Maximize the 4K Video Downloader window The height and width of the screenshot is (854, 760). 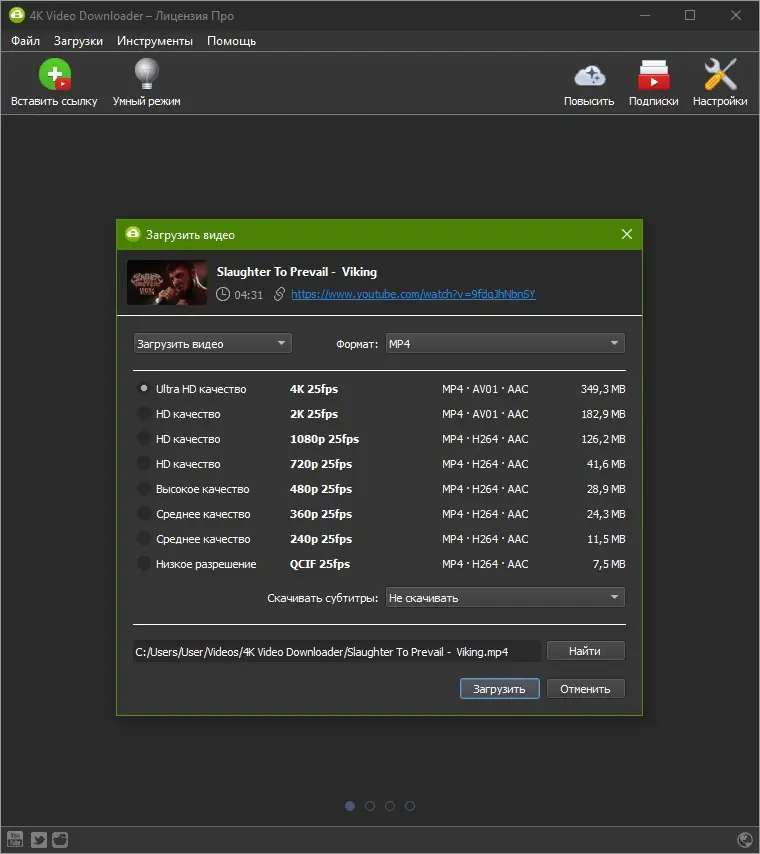pos(690,15)
